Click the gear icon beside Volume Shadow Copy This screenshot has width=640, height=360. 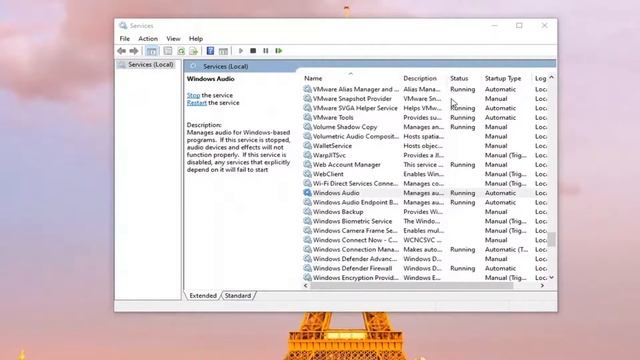pos(307,127)
